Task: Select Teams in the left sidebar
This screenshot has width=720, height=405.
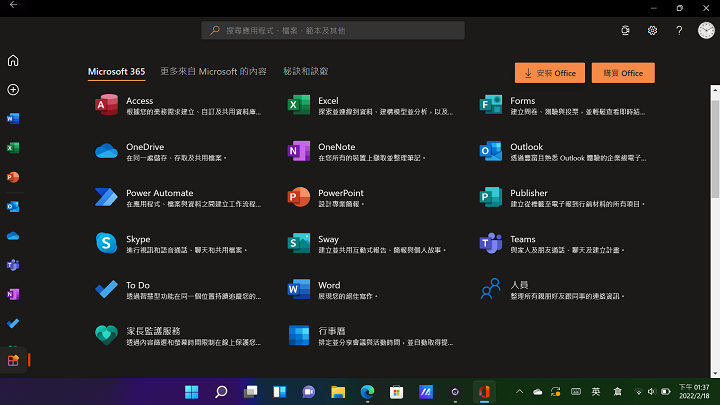Action: 13,265
